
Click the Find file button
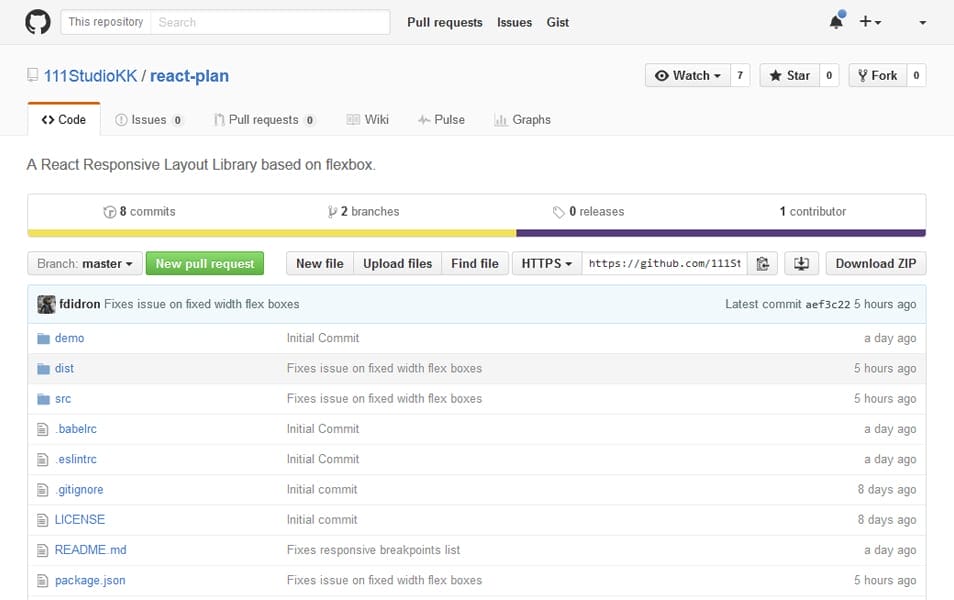[475, 263]
